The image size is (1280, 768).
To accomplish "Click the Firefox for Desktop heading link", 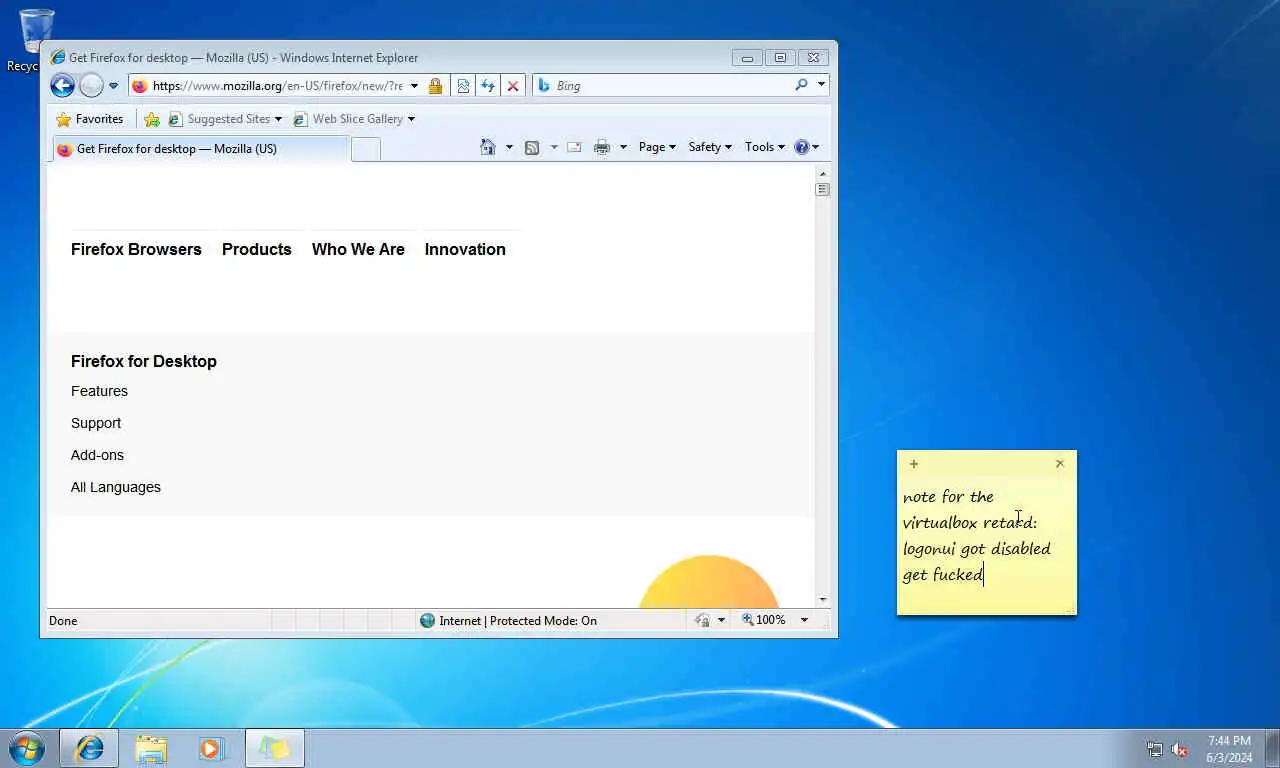I will [x=144, y=362].
